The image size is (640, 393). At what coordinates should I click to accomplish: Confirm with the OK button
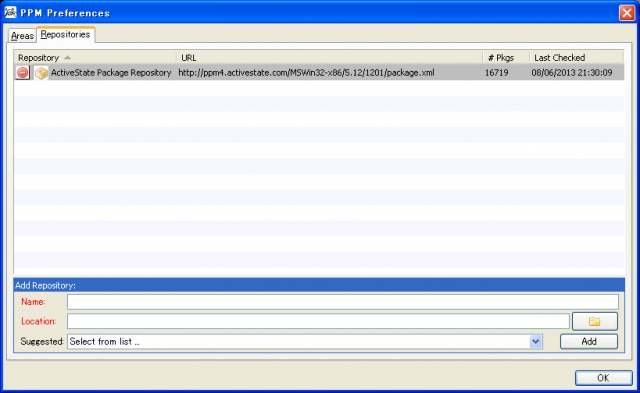click(603, 378)
